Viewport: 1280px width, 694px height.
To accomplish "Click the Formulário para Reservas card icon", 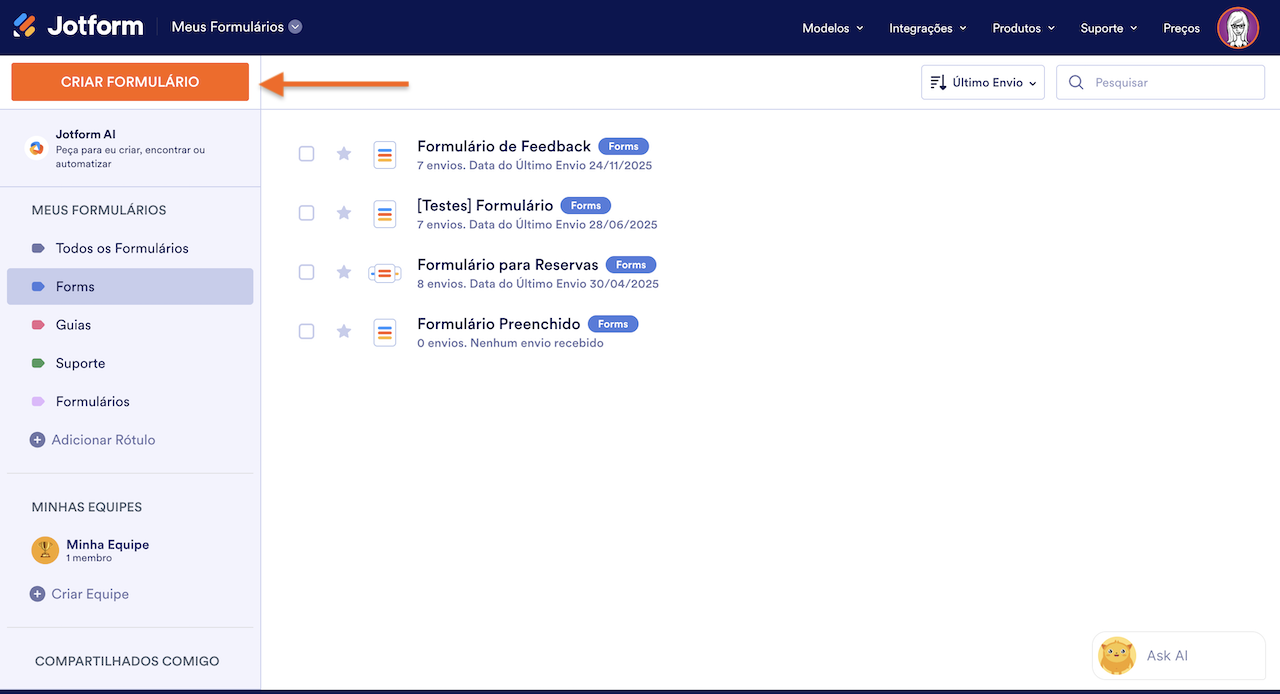I will coord(385,272).
